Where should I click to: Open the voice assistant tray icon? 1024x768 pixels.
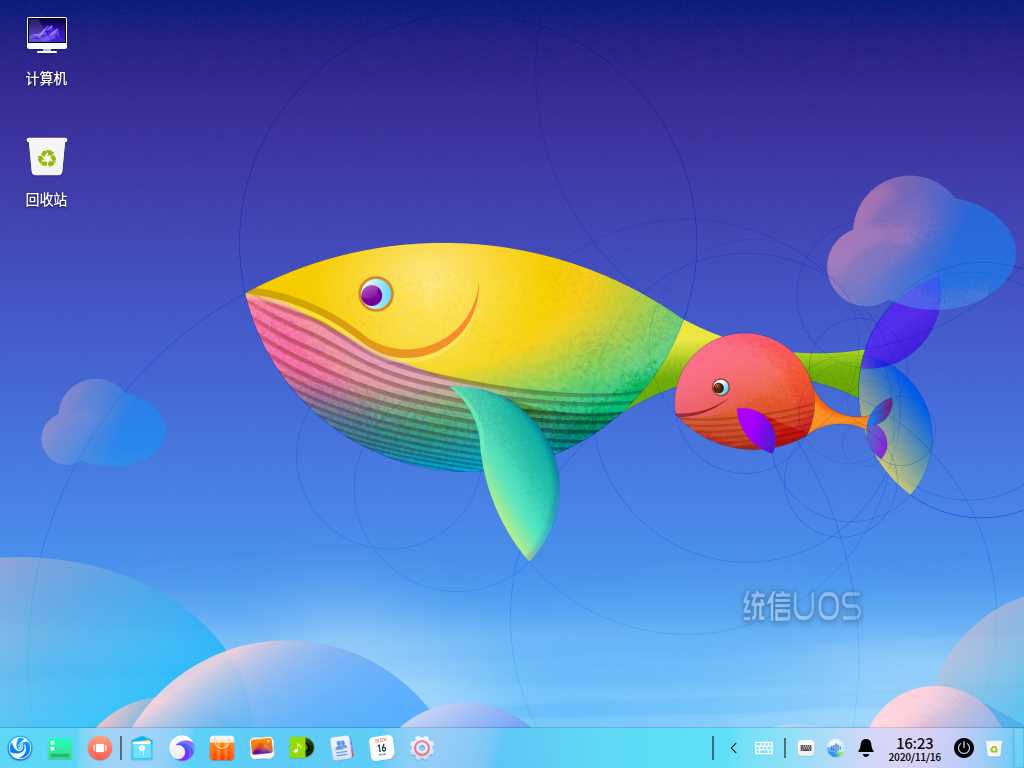point(836,748)
